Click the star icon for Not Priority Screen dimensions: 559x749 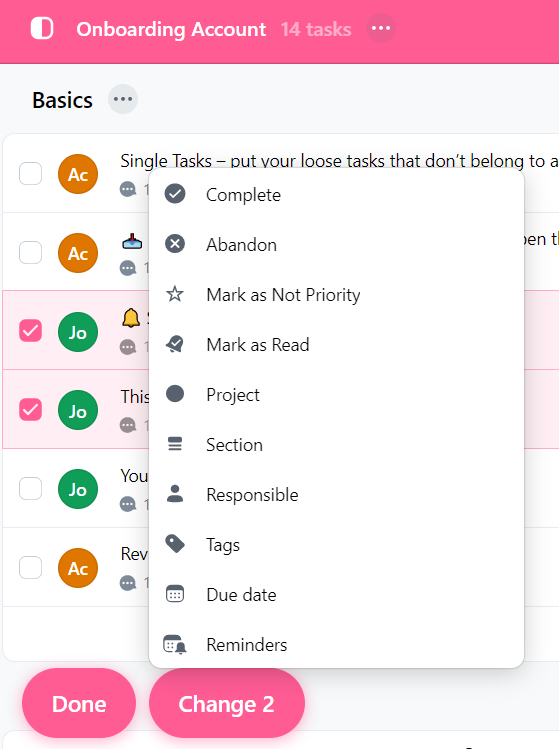point(175,294)
